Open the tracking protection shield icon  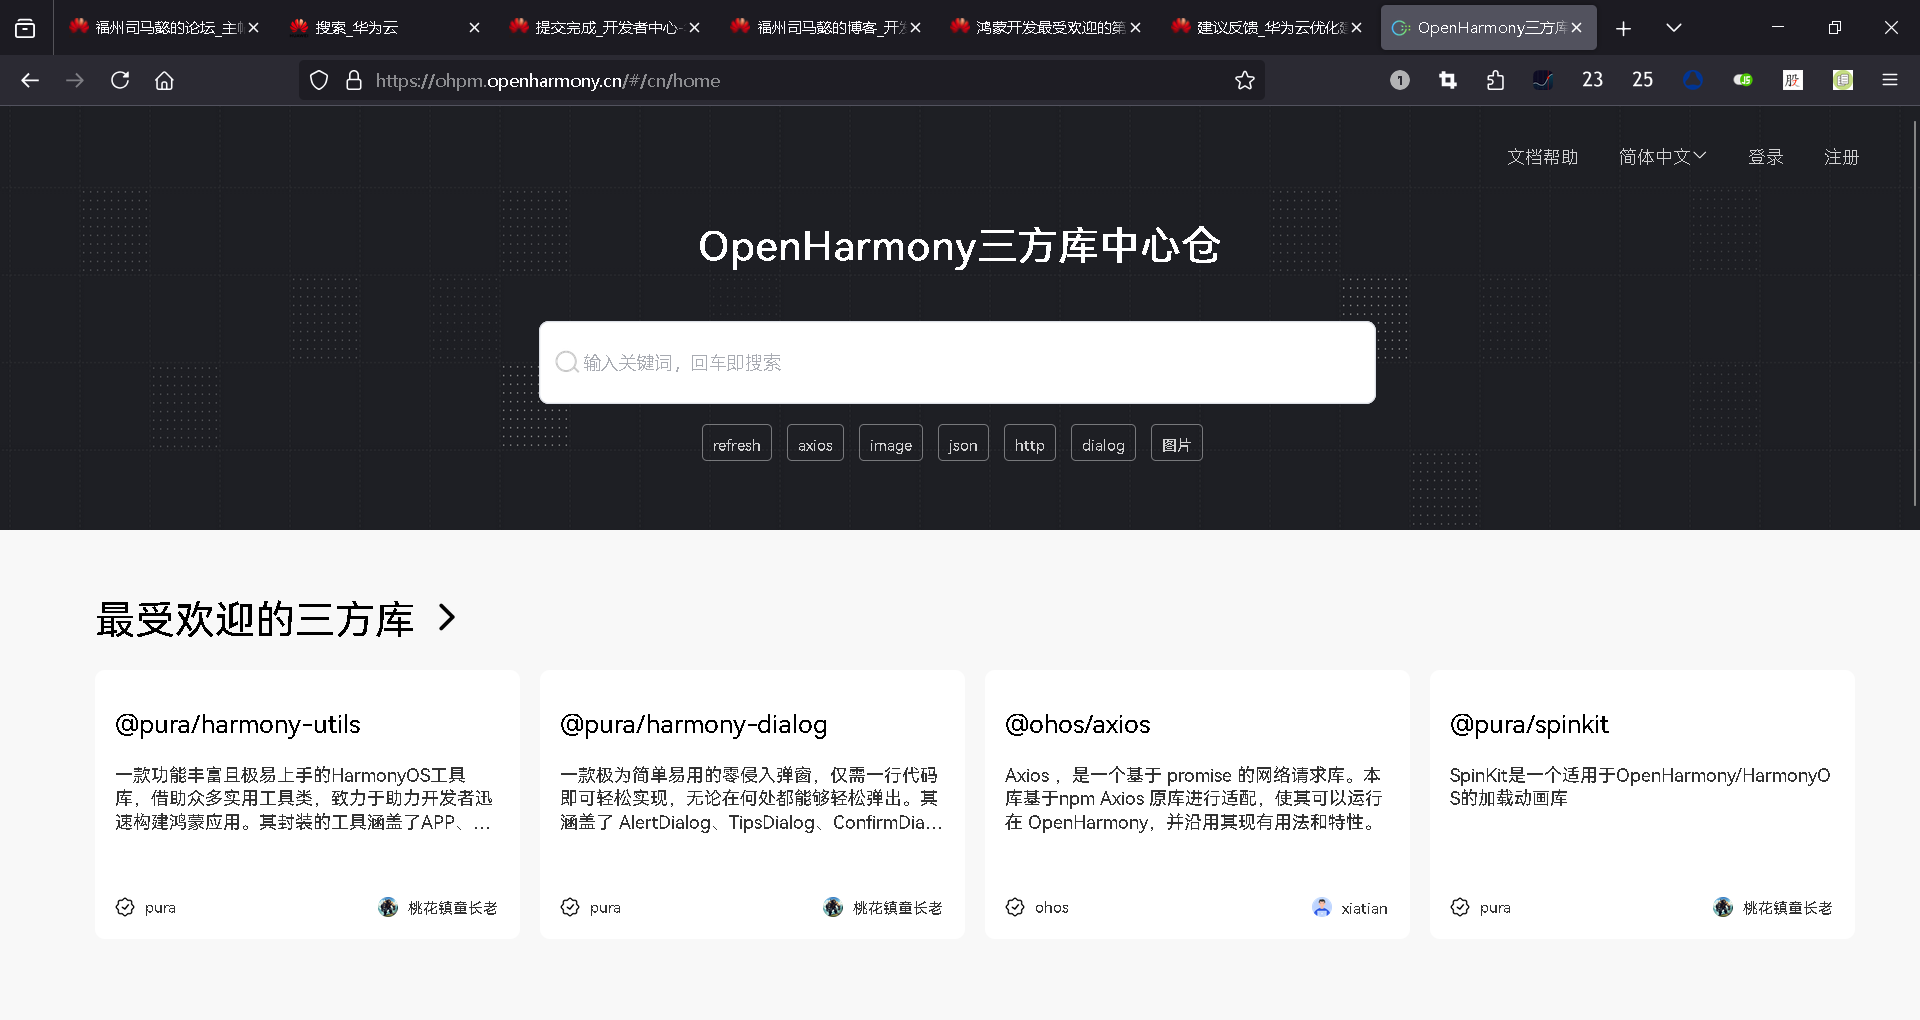pyautogui.click(x=319, y=80)
